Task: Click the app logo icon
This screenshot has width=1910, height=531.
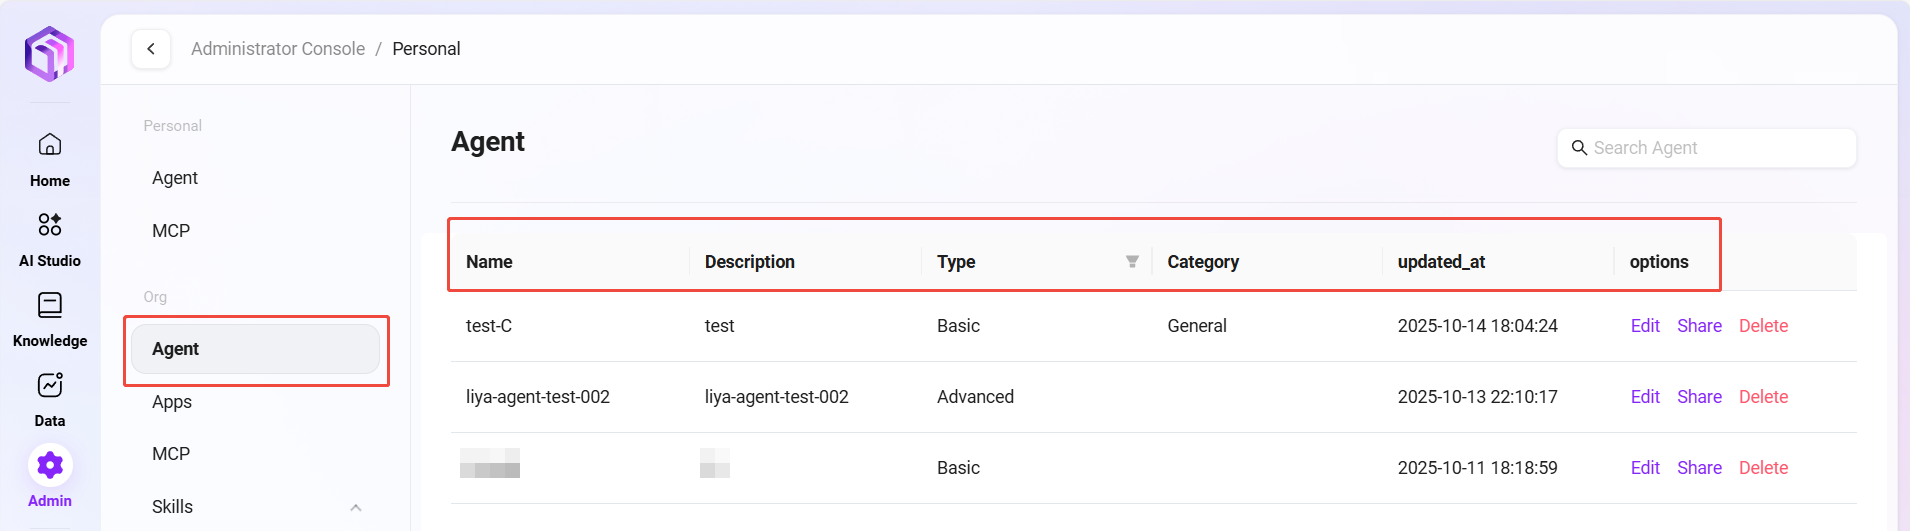Action: point(50,54)
